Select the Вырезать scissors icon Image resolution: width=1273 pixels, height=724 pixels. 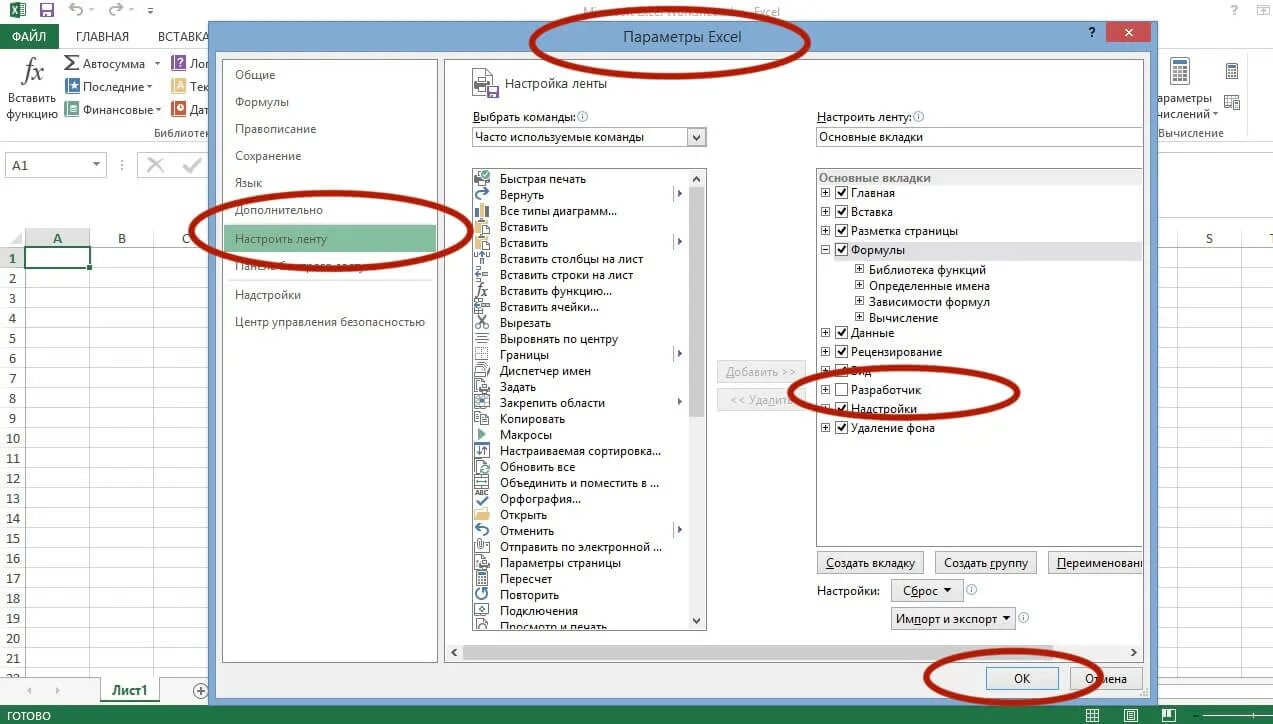482,323
